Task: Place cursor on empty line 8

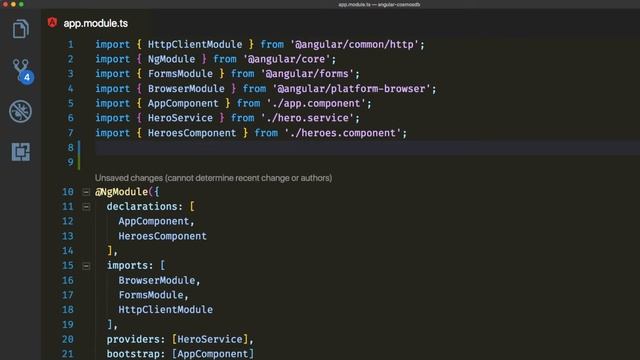Action: tap(367, 147)
